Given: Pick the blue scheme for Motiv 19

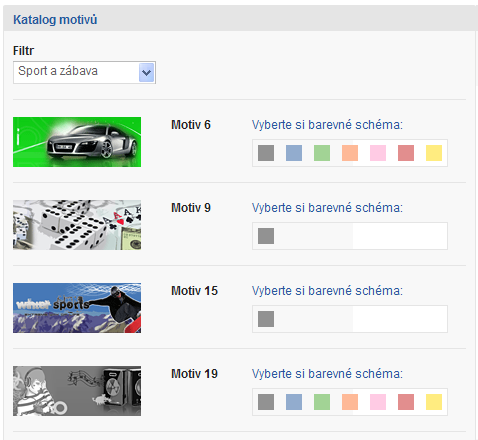Looking at the screenshot, I should tap(294, 402).
